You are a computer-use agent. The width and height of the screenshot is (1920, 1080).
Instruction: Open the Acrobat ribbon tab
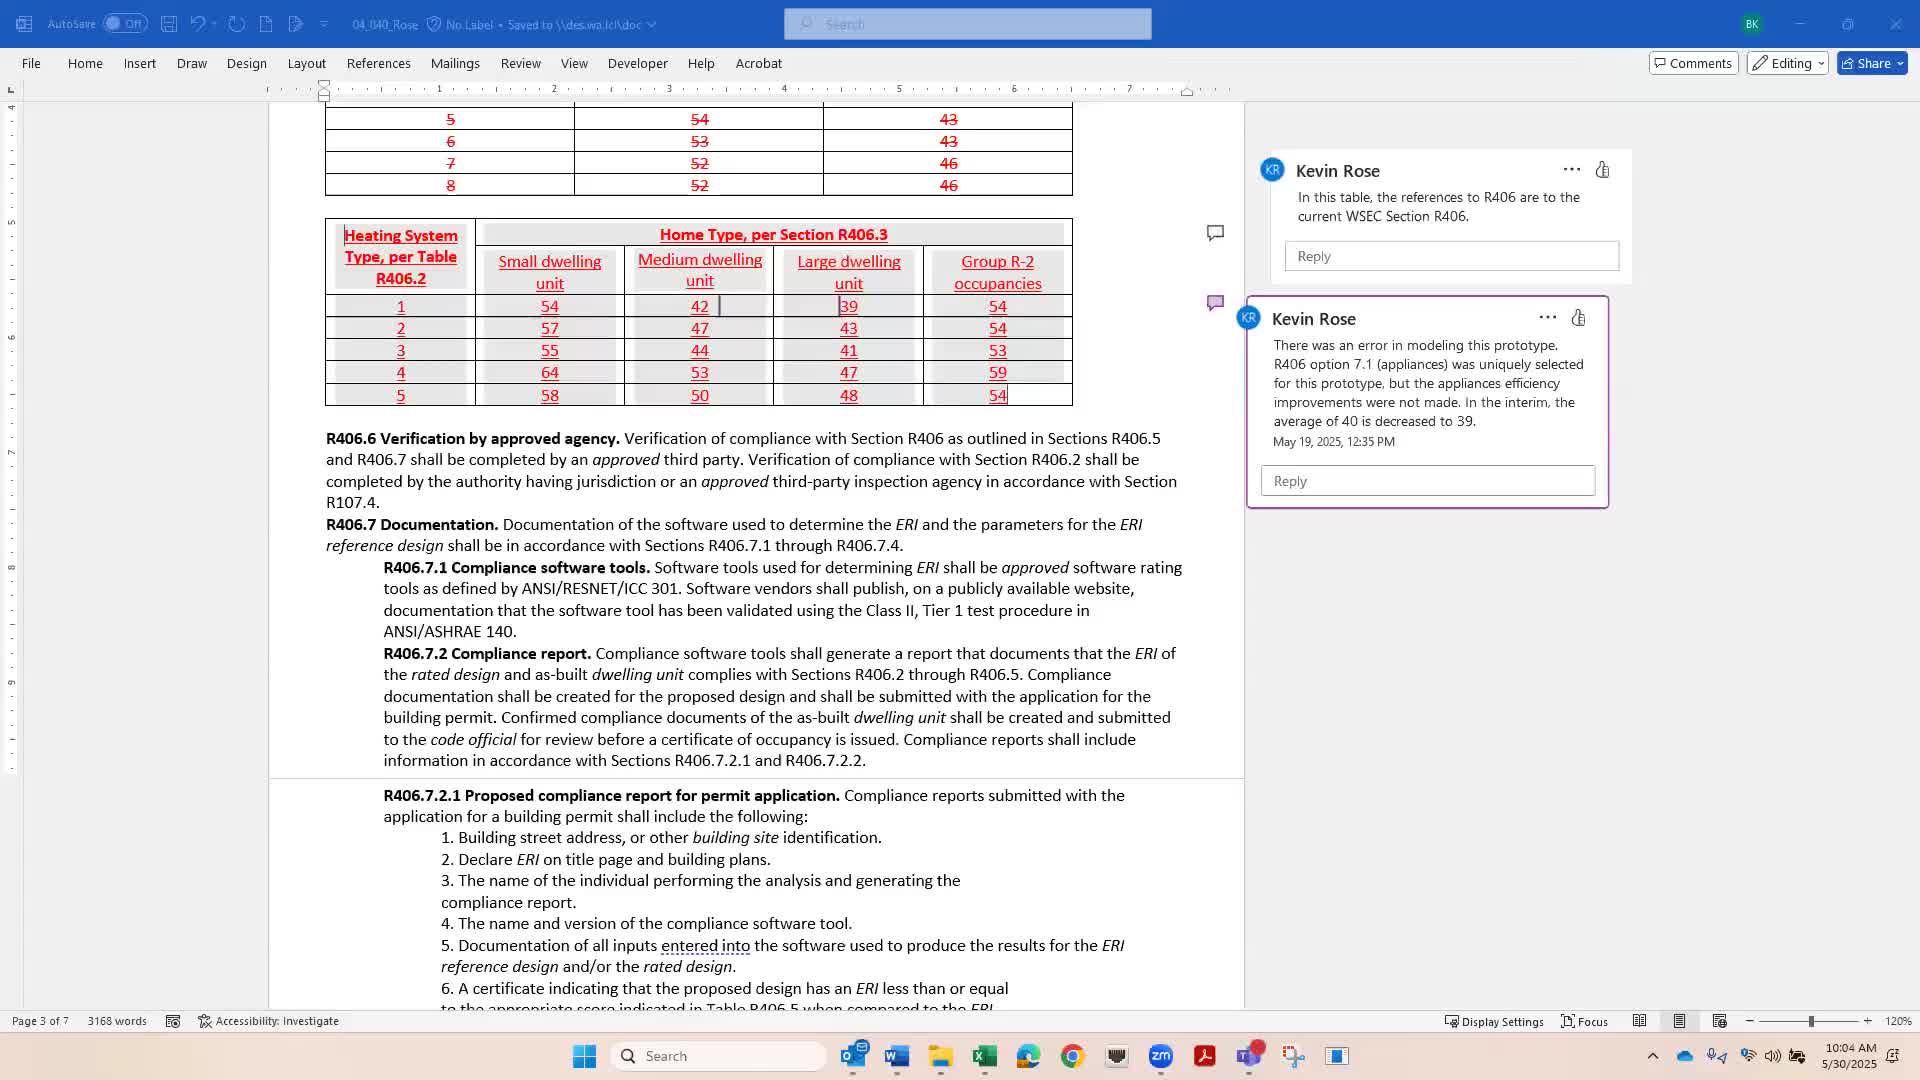click(x=758, y=63)
